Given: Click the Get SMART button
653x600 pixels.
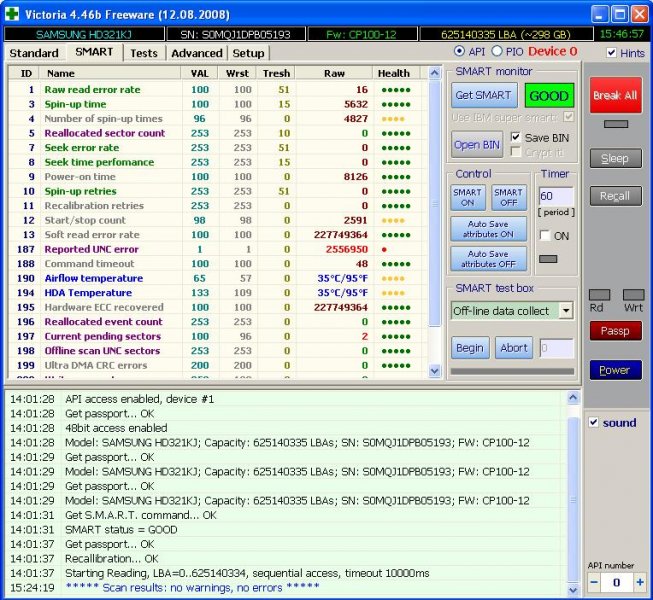Looking at the screenshot, I should (483, 96).
